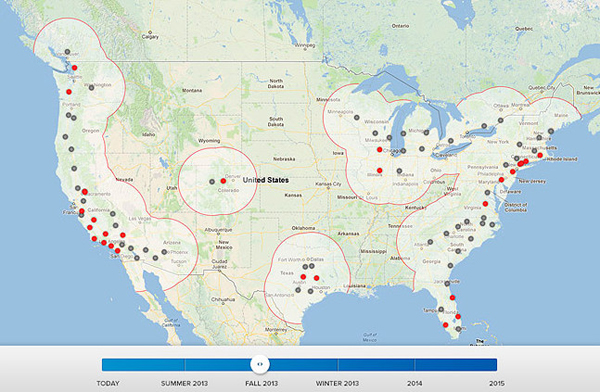
Task: Select the red marker near Sacramento
Action: (x=85, y=192)
